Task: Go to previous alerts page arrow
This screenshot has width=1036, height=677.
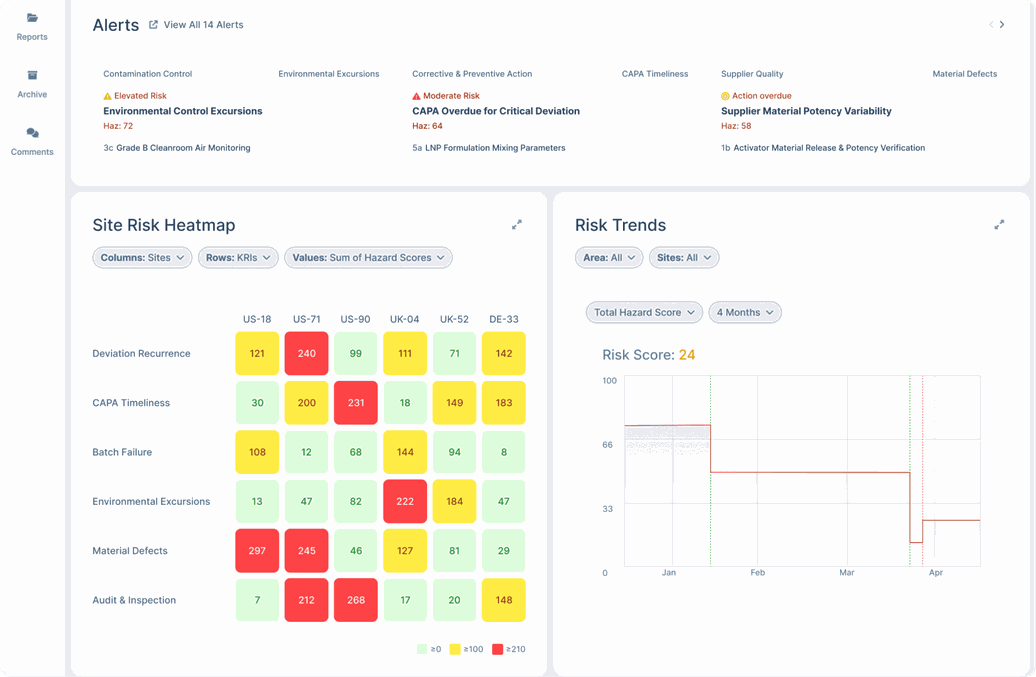Action: [x=990, y=24]
